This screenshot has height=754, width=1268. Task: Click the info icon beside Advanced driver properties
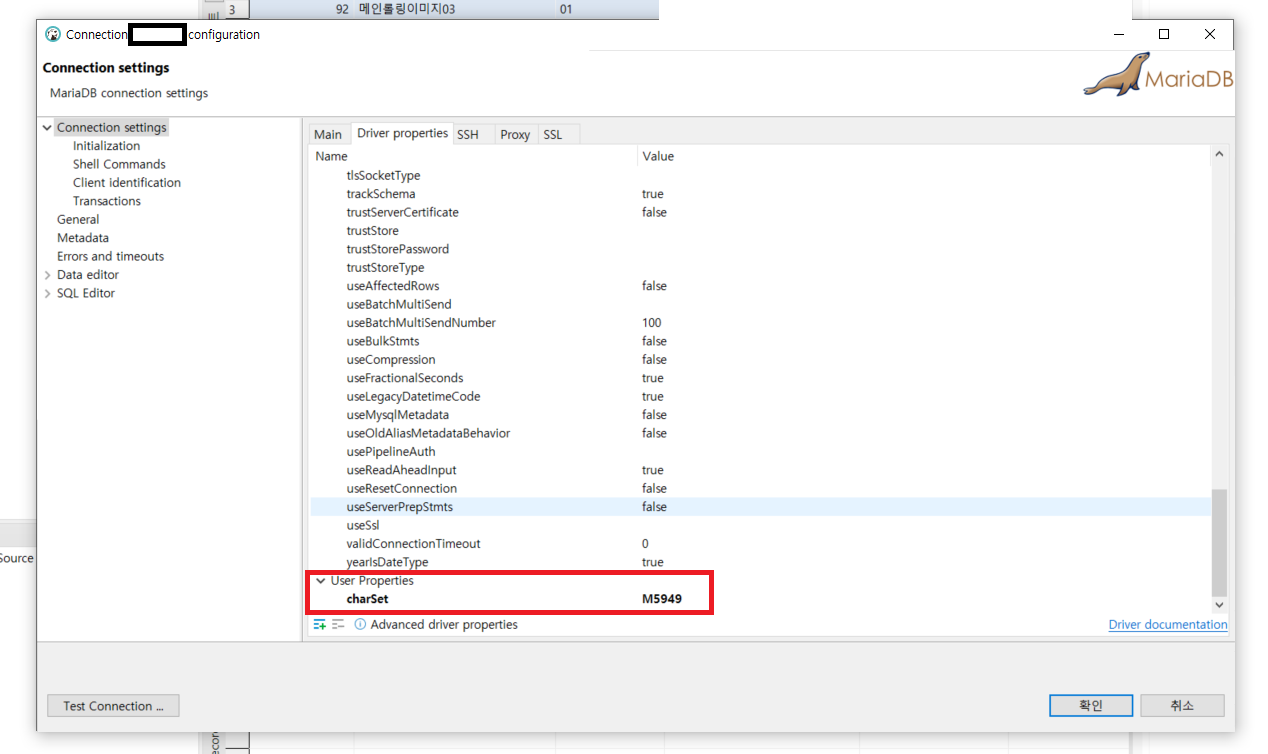(359, 624)
